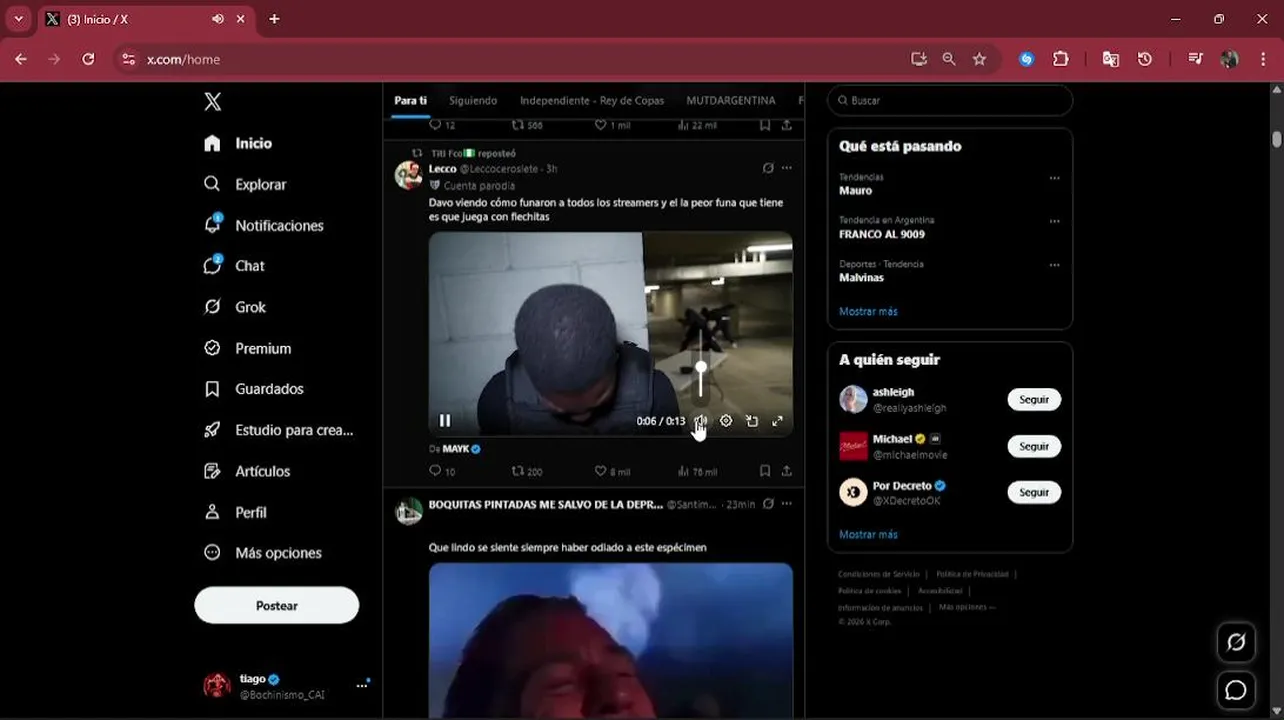The width and height of the screenshot is (1284, 720).
Task: Open more options on BOQUITAS PINTADAS post
Action: click(x=787, y=504)
